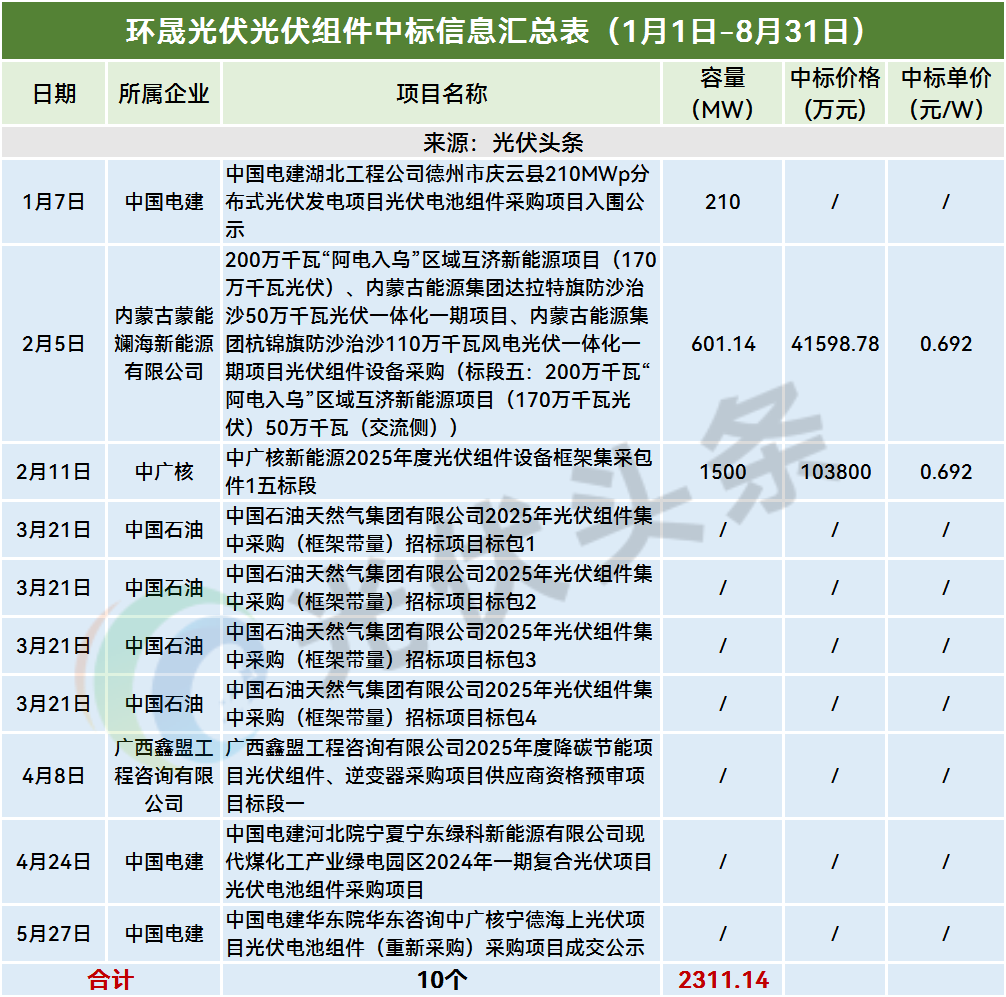
Task: Click 中国电建 company in the 1月7日 row
Action: pos(164,201)
